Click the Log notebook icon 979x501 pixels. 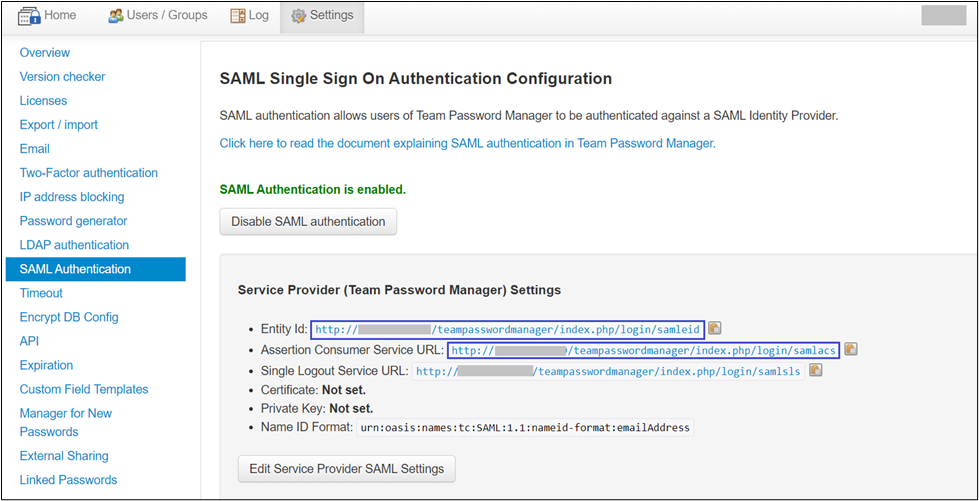click(238, 16)
